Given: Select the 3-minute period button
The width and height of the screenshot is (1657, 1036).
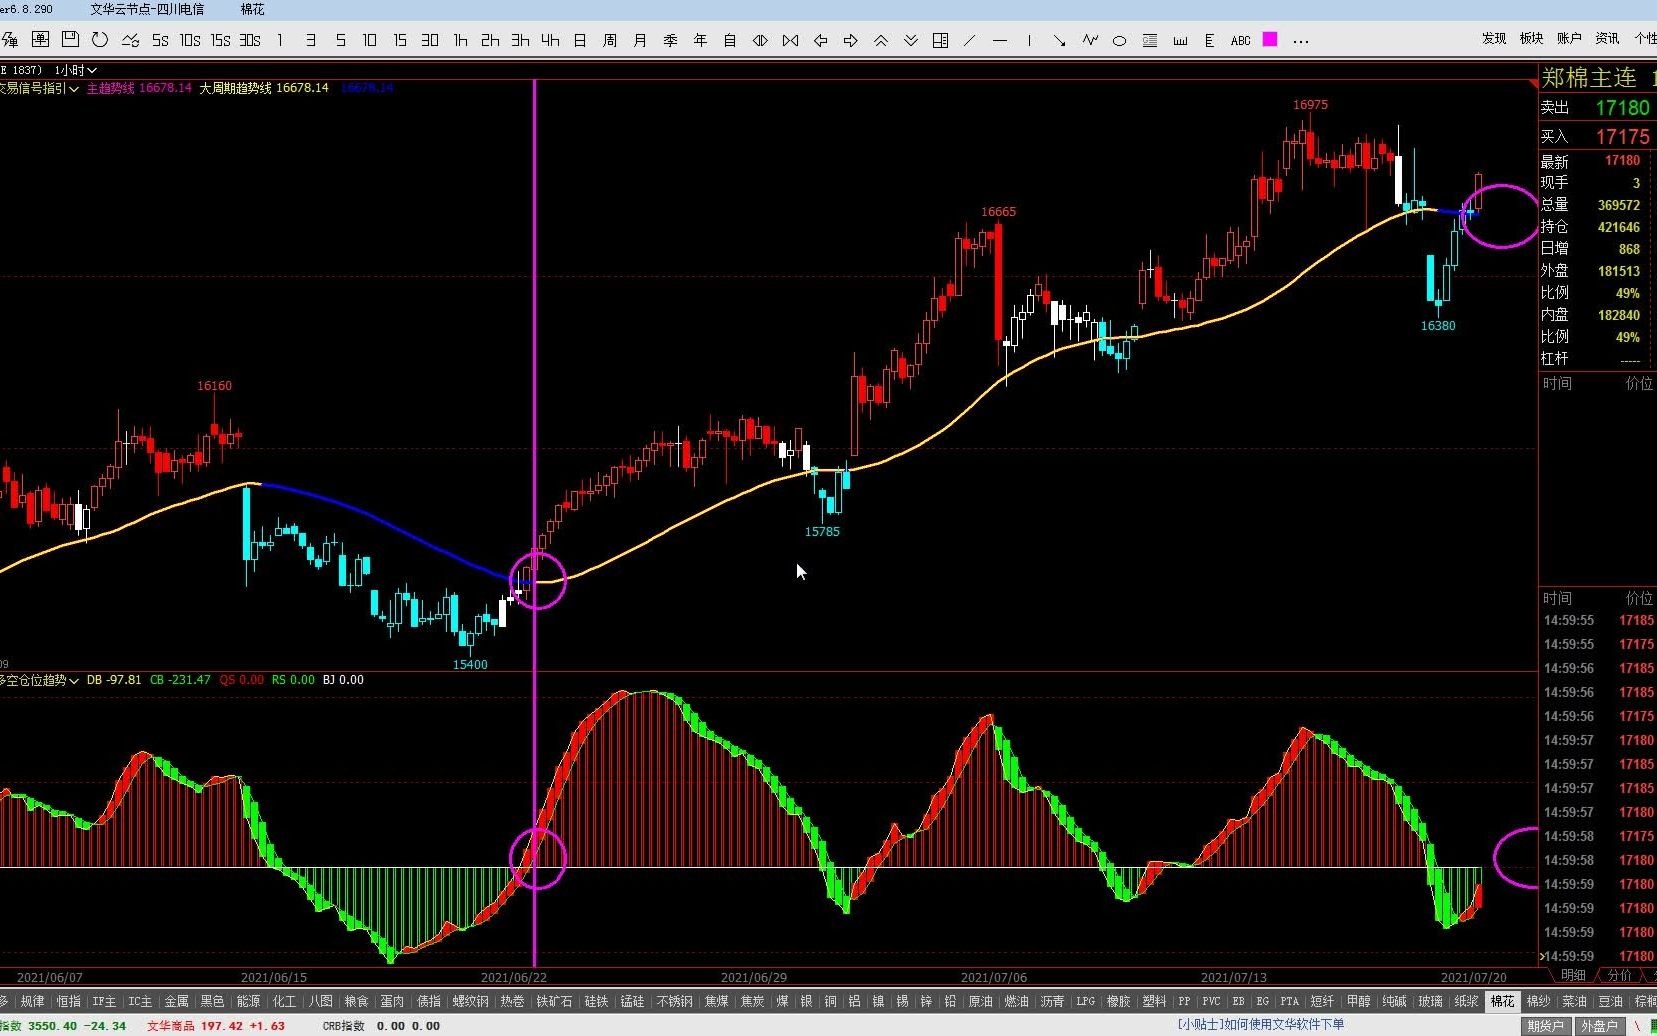Looking at the screenshot, I should pos(310,40).
